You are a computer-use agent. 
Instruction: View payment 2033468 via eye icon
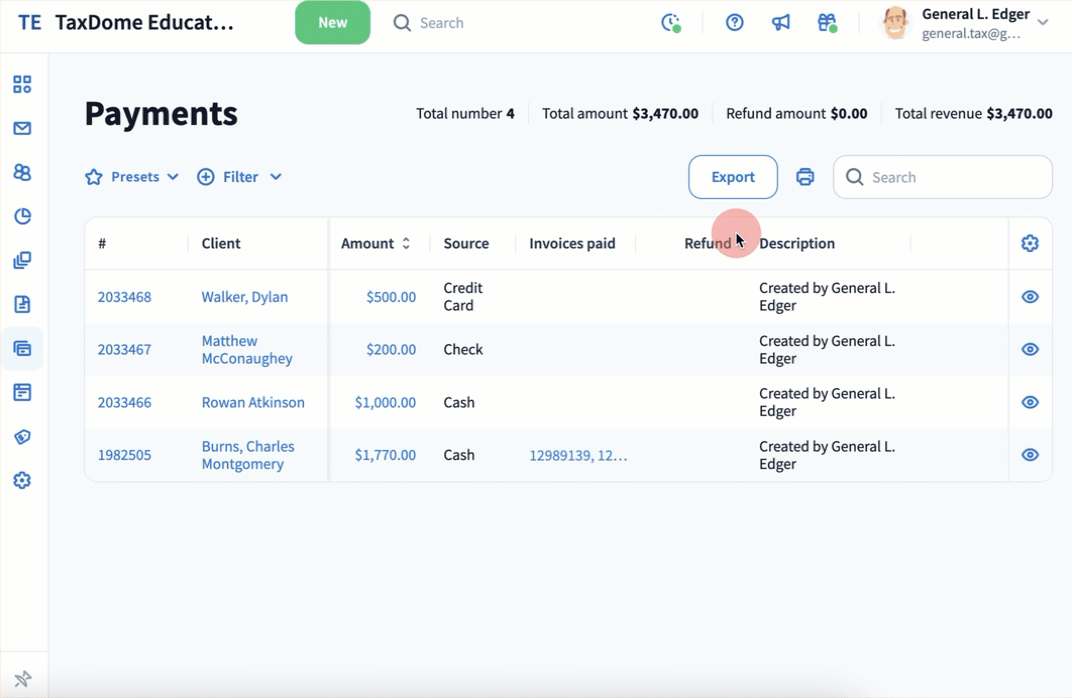pyautogui.click(x=1030, y=297)
